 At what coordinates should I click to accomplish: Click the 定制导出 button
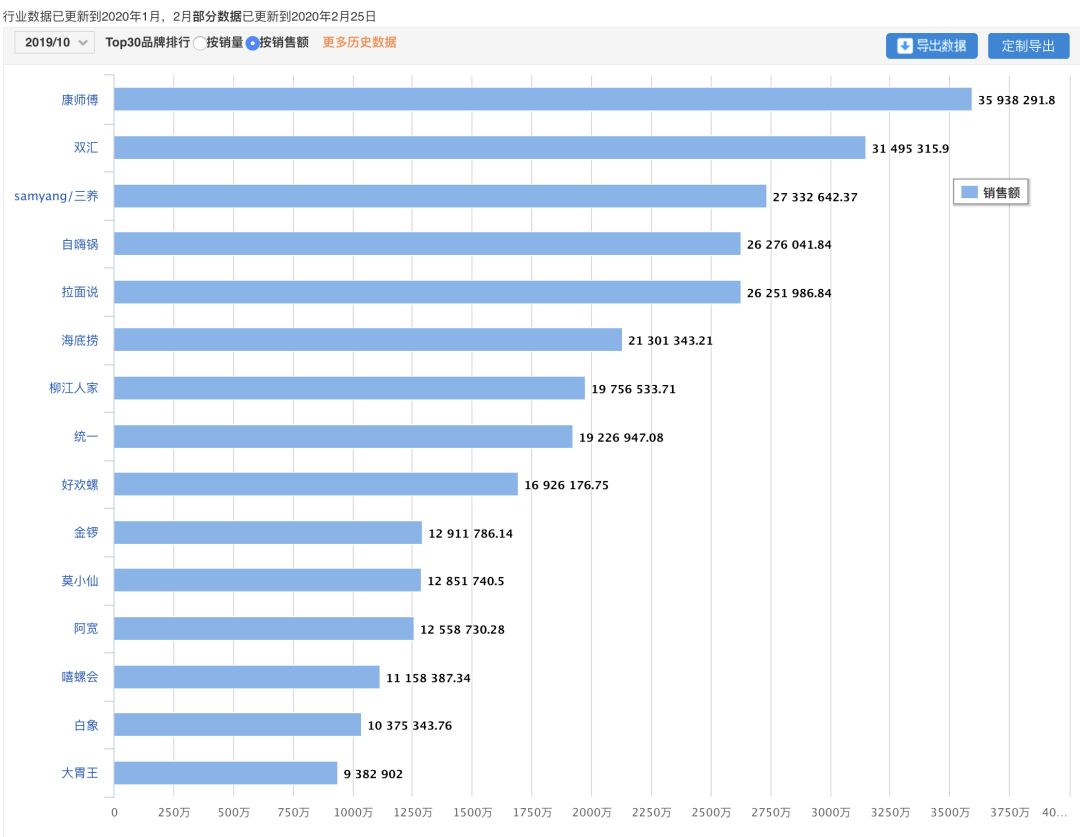coord(1028,46)
